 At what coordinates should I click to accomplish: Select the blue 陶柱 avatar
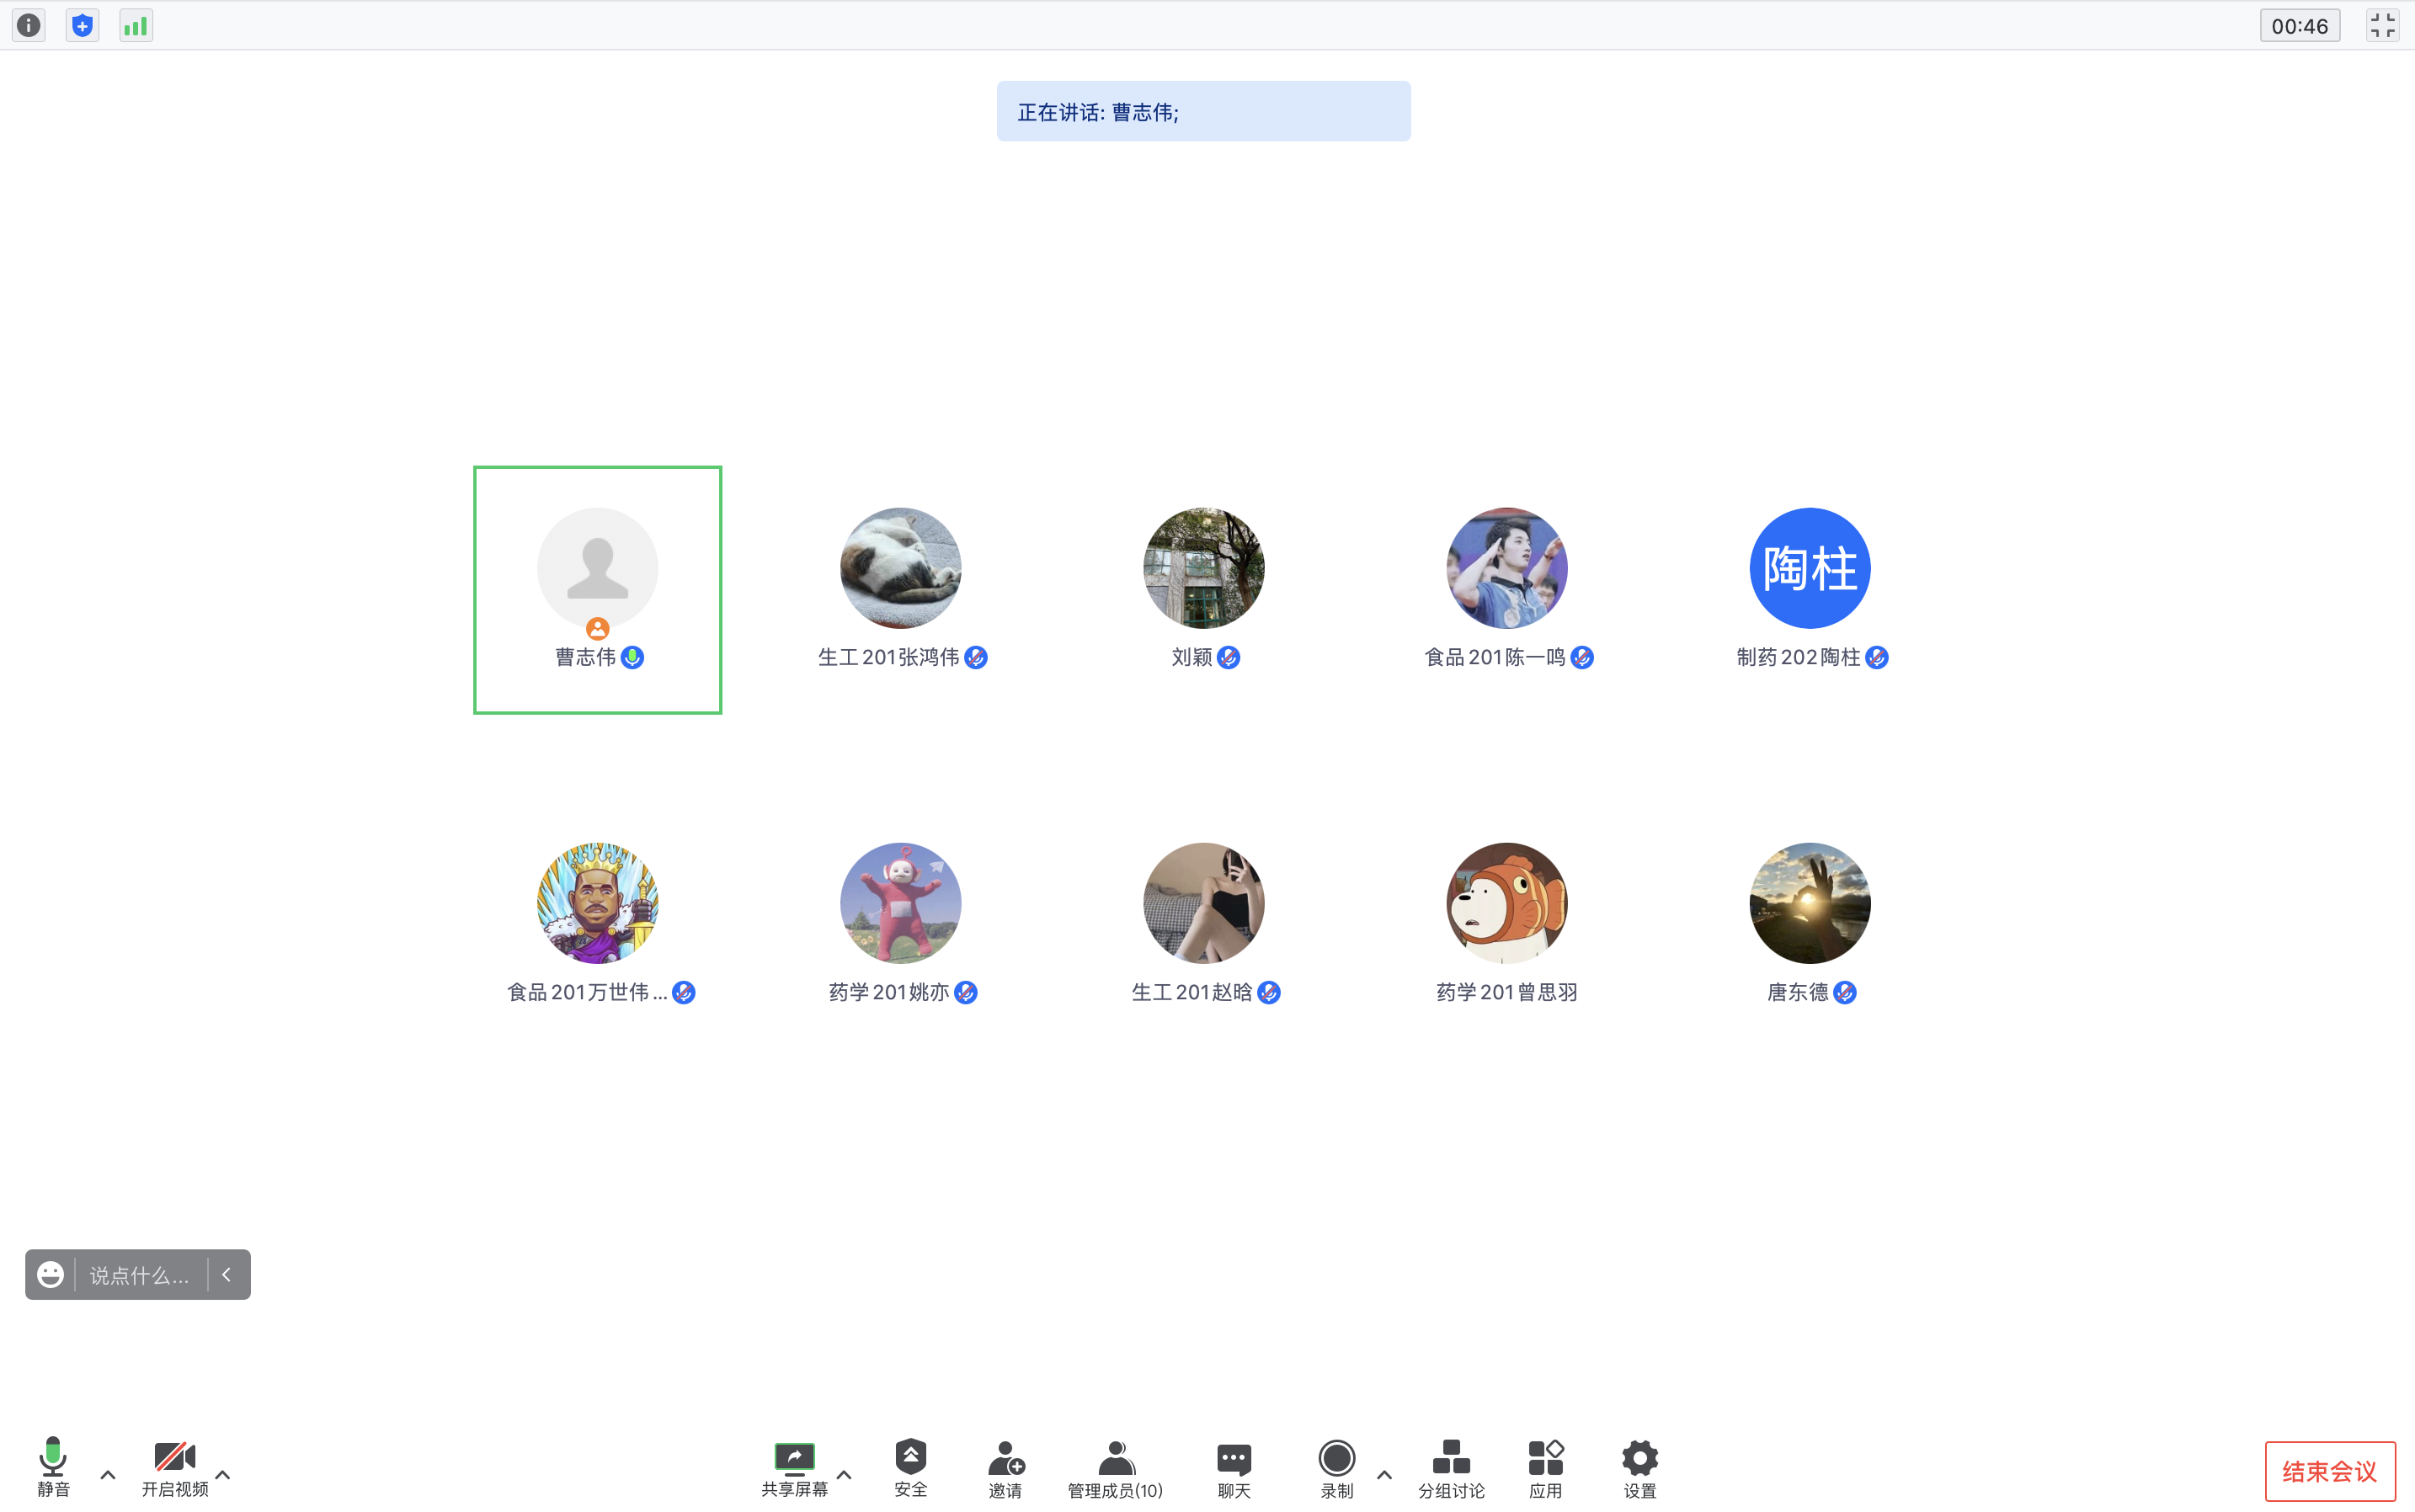click(x=1810, y=568)
